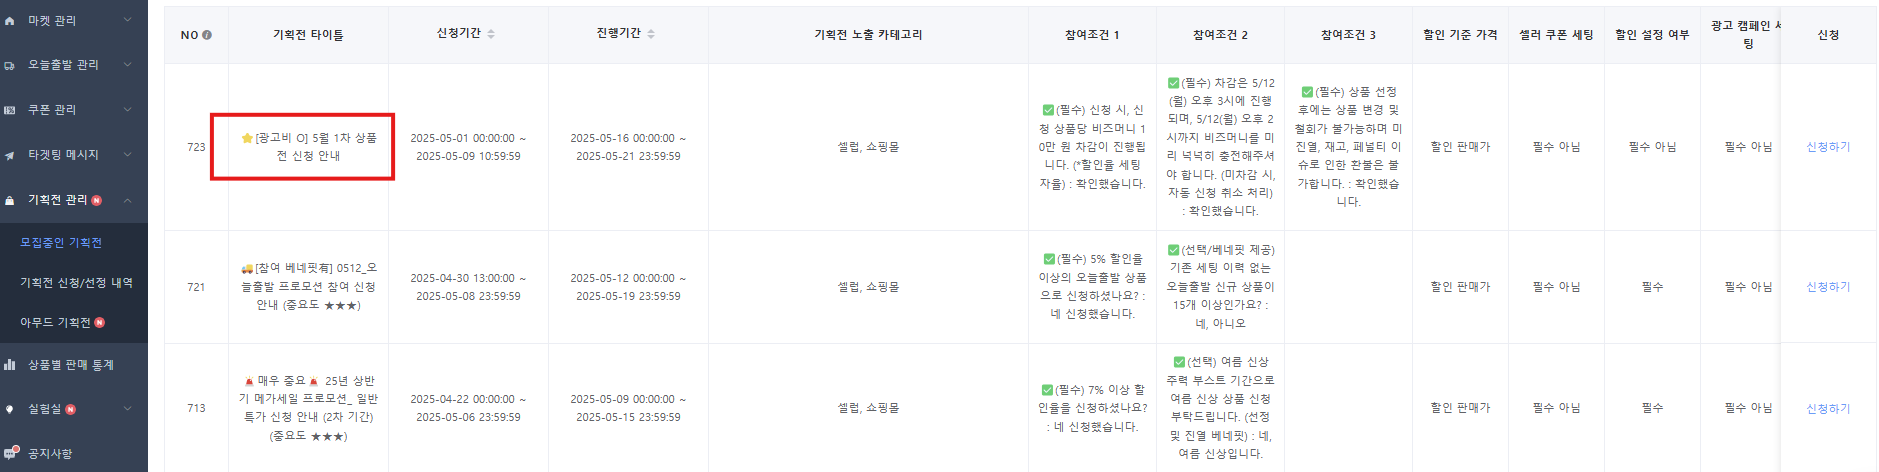Click the info icon next to NO
The height and width of the screenshot is (472, 1879).
pos(207,35)
